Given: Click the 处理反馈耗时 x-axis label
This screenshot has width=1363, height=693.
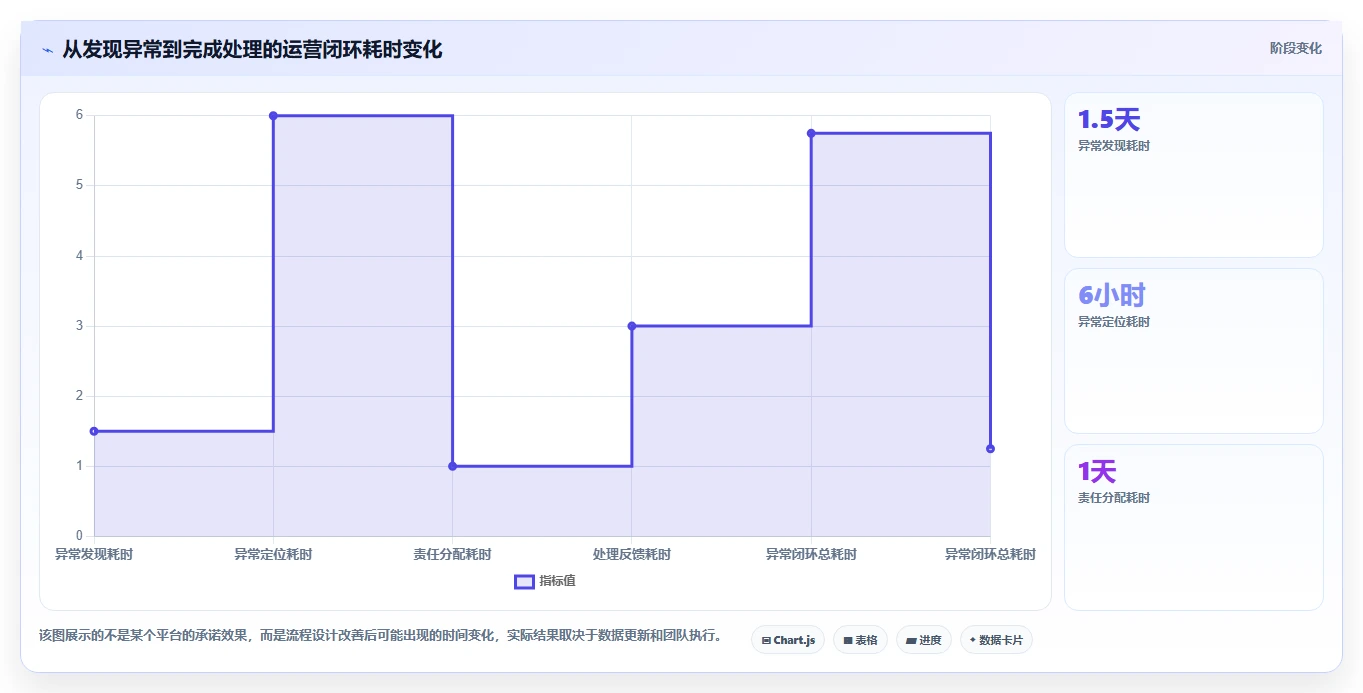Looking at the screenshot, I should tap(632, 554).
